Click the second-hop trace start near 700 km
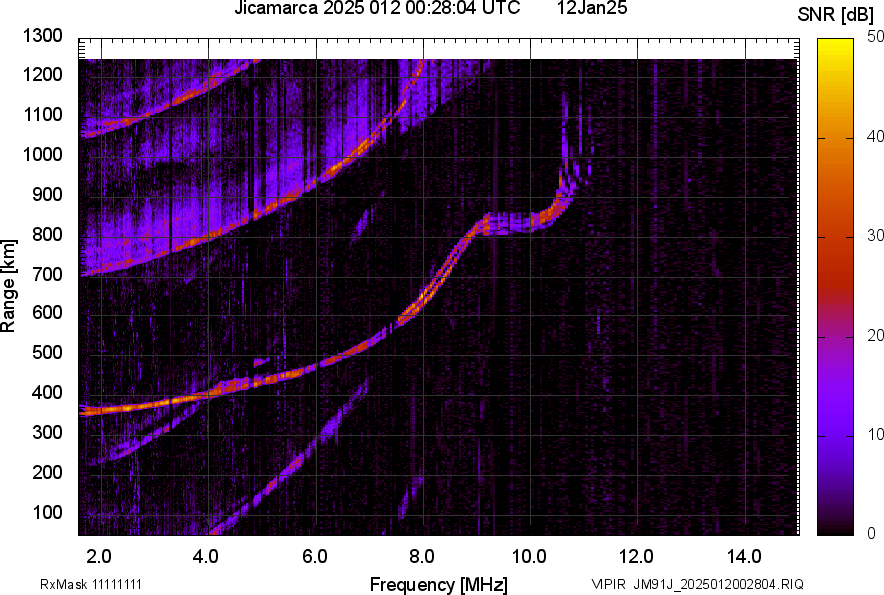Image resolution: width=884 pixels, height=595 pixels. point(90,274)
